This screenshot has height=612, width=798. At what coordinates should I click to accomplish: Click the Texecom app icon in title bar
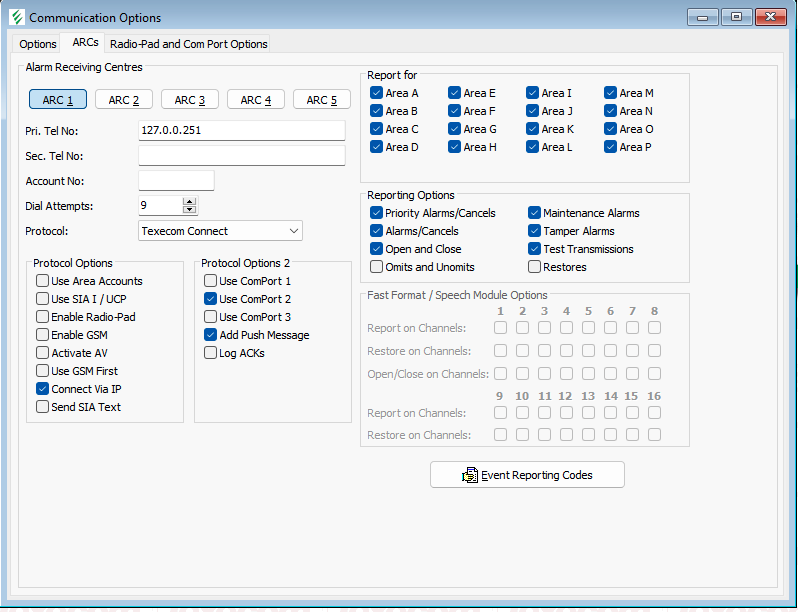pos(15,17)
